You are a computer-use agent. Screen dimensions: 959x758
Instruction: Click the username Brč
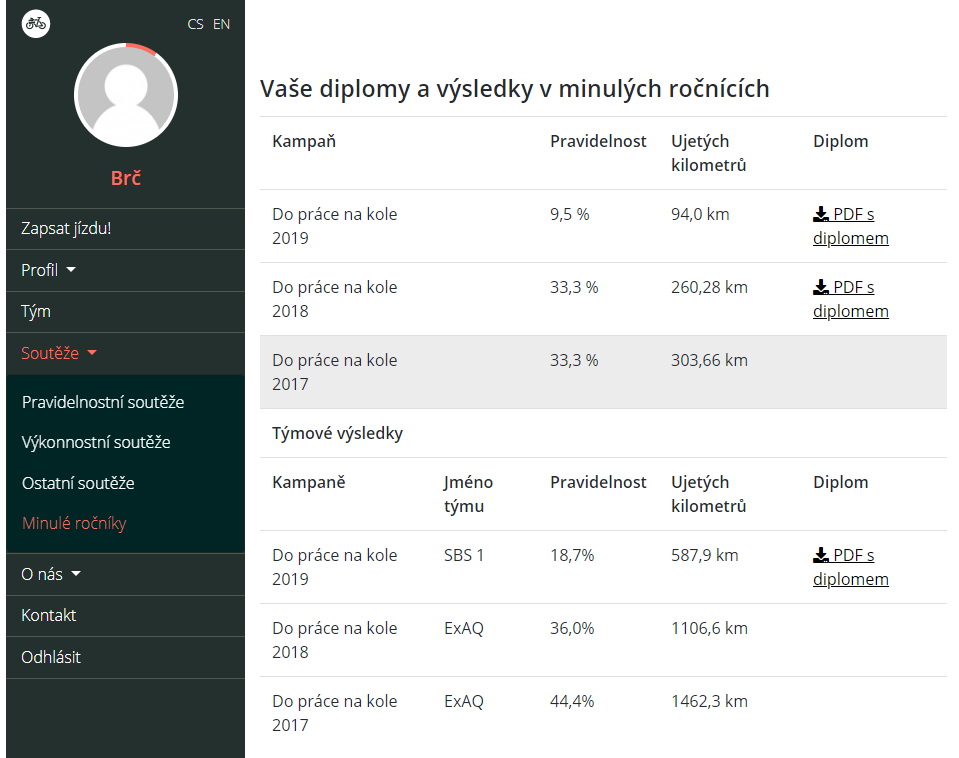point(126,178)
